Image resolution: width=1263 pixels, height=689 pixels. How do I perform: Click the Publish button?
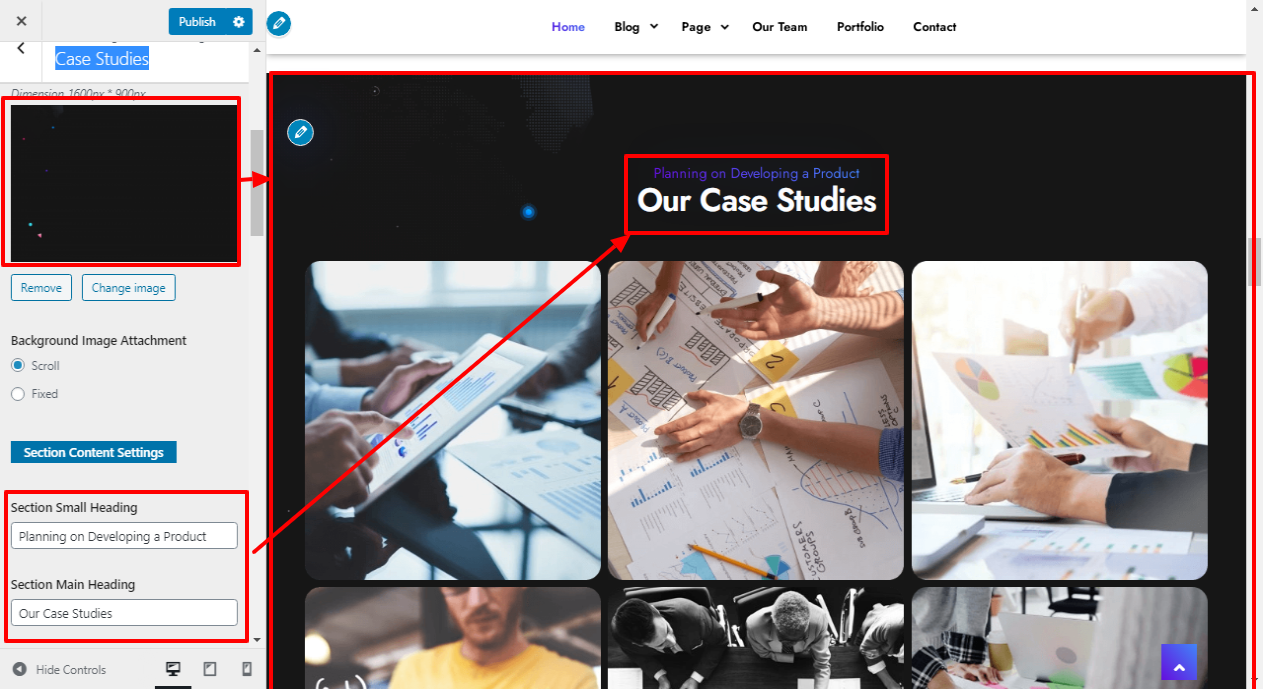(197, 21)
